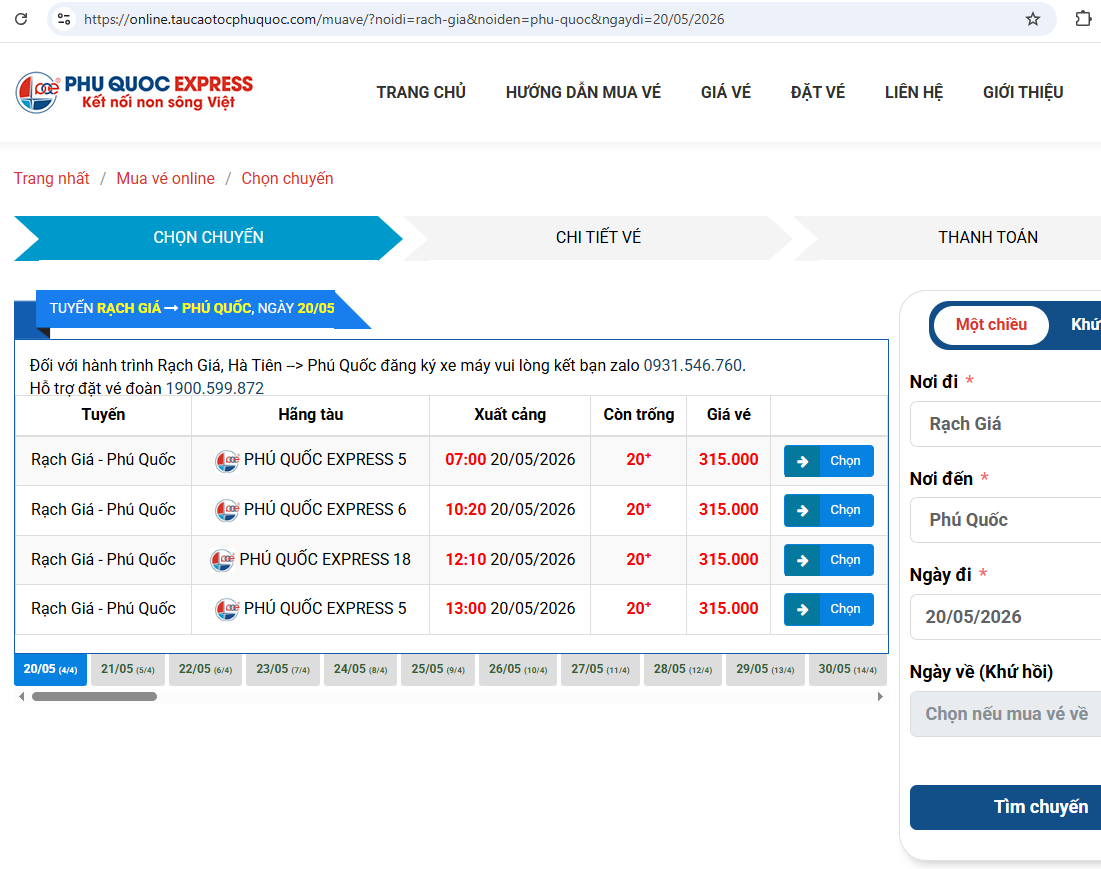Click the date strip horizontal scrollbar thumb
This screenshot has width=1101, height=869.
point(94,696)
